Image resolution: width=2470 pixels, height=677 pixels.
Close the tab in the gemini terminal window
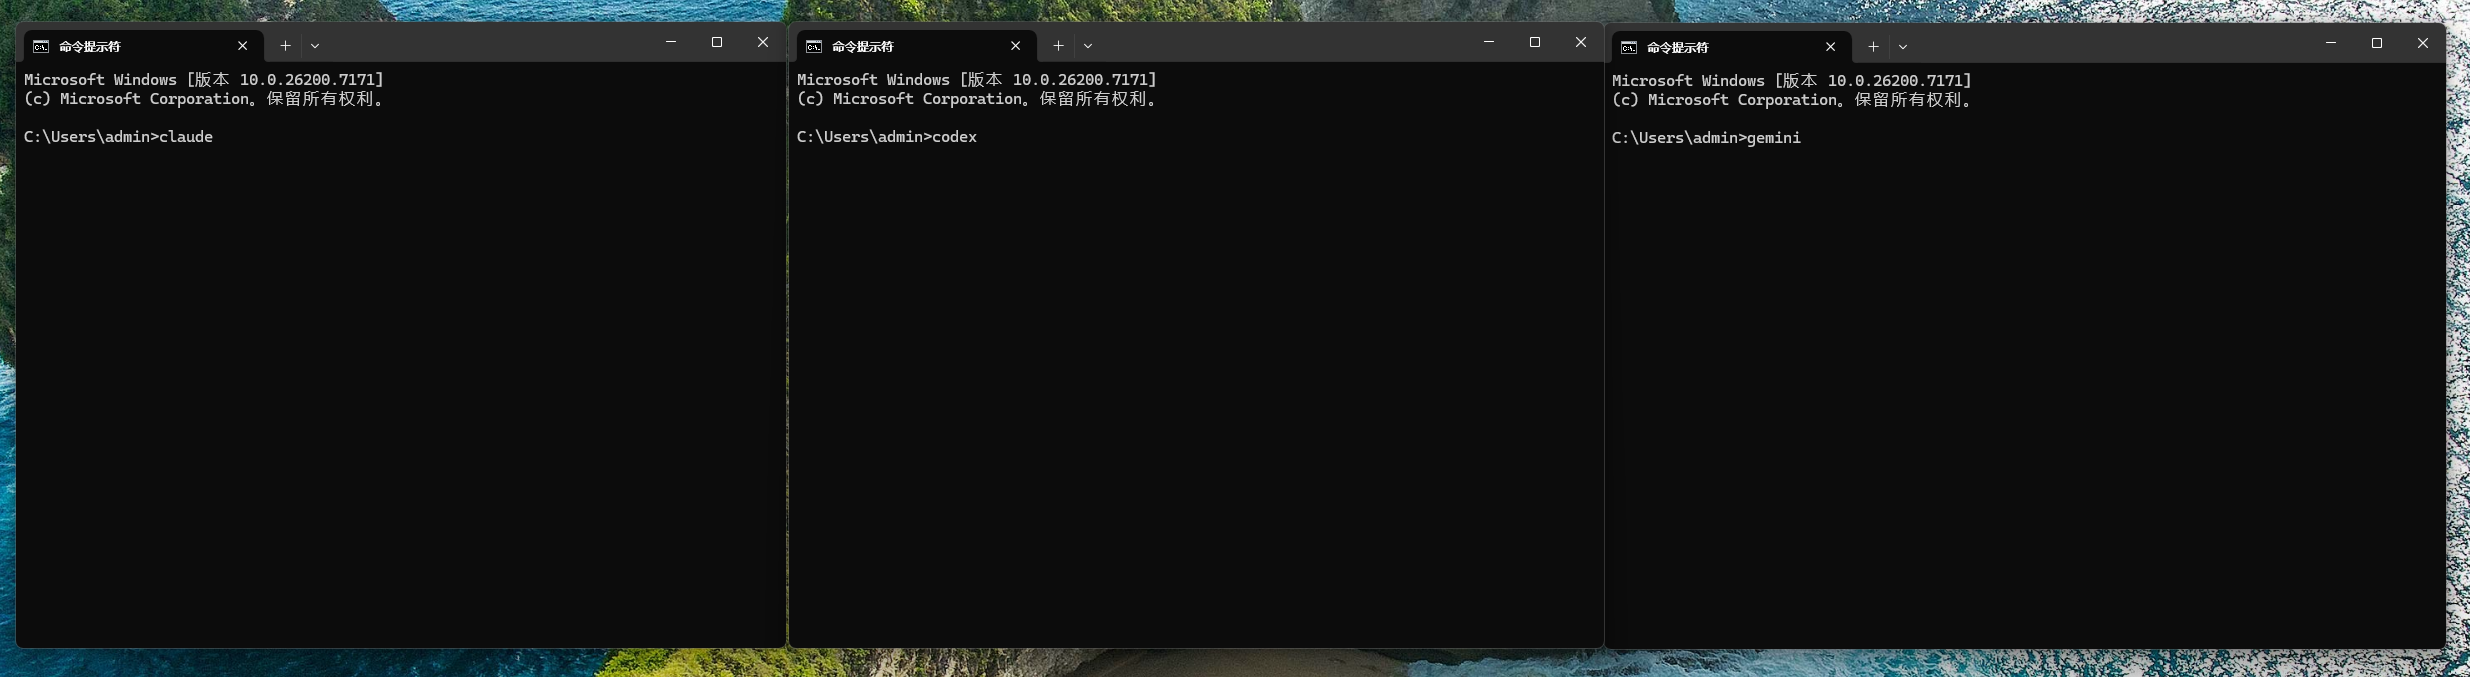point(1830,47)
